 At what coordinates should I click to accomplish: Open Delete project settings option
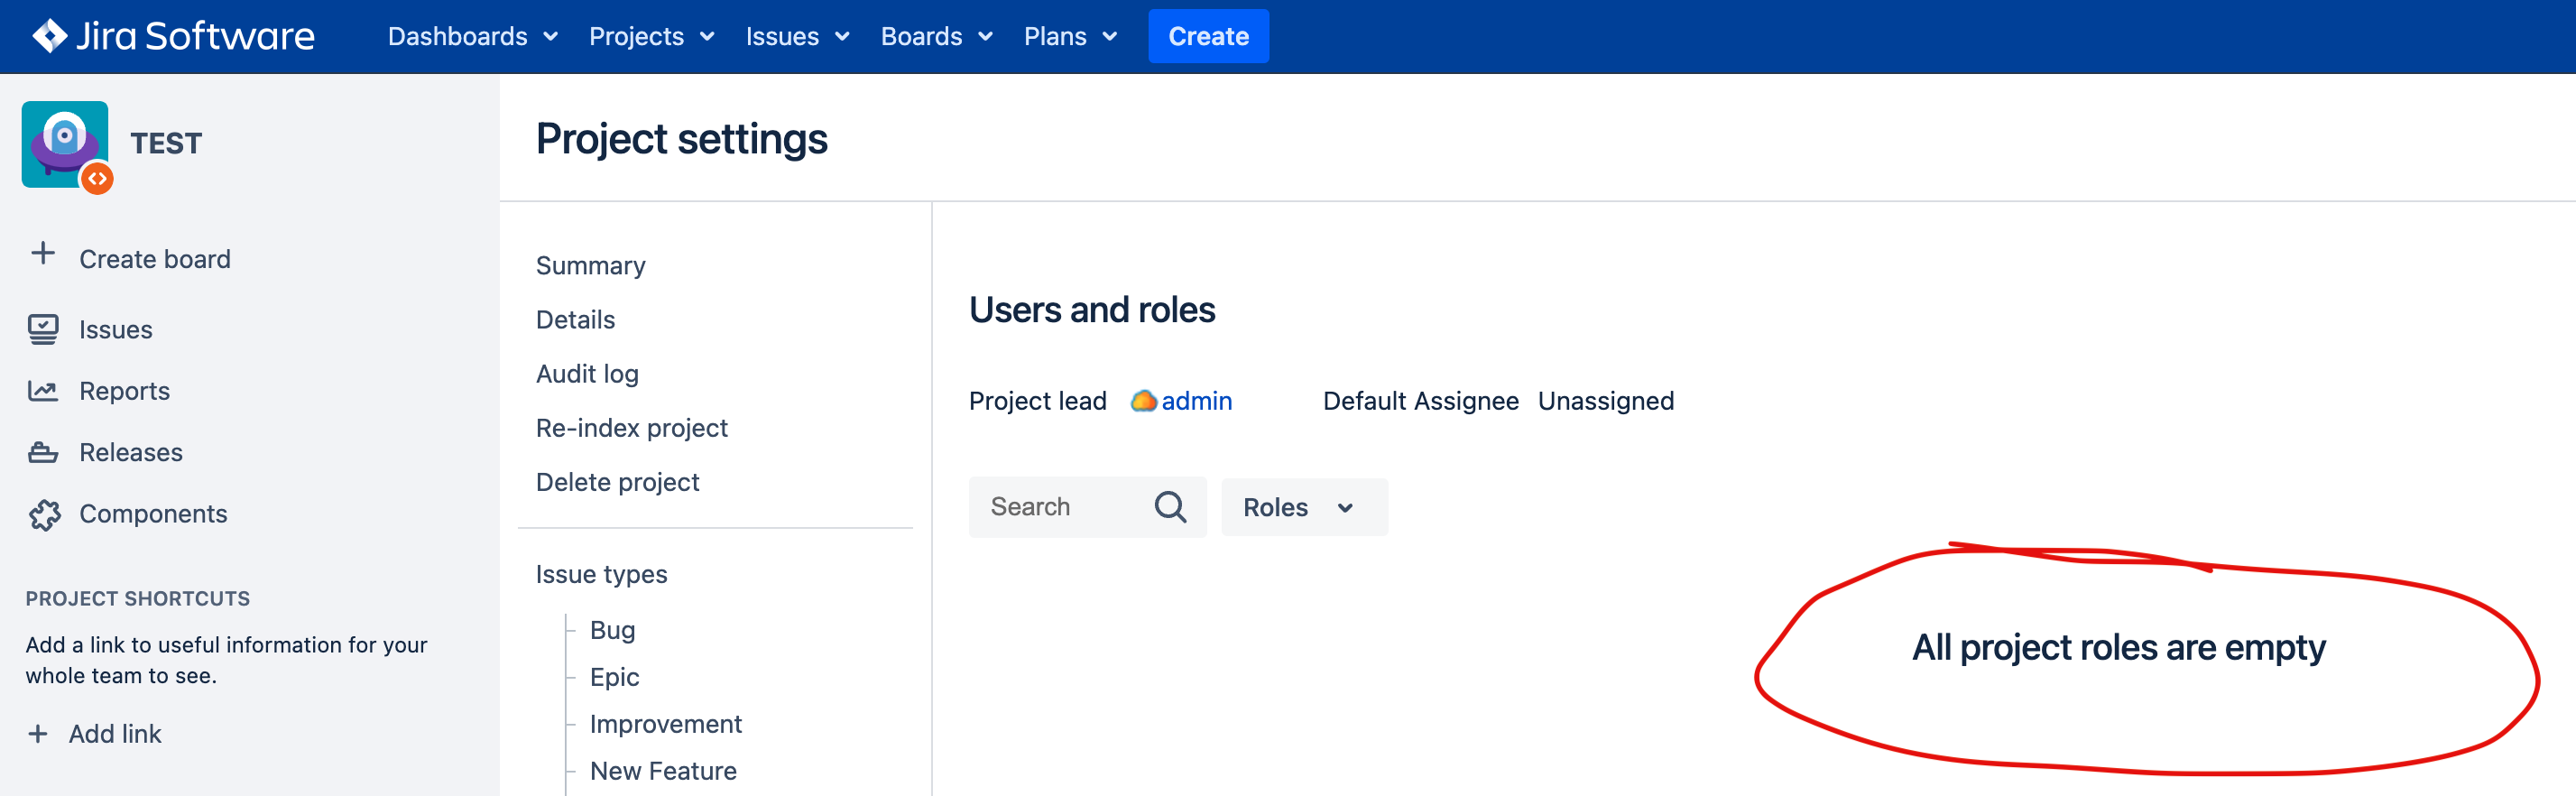pos(617,482)
